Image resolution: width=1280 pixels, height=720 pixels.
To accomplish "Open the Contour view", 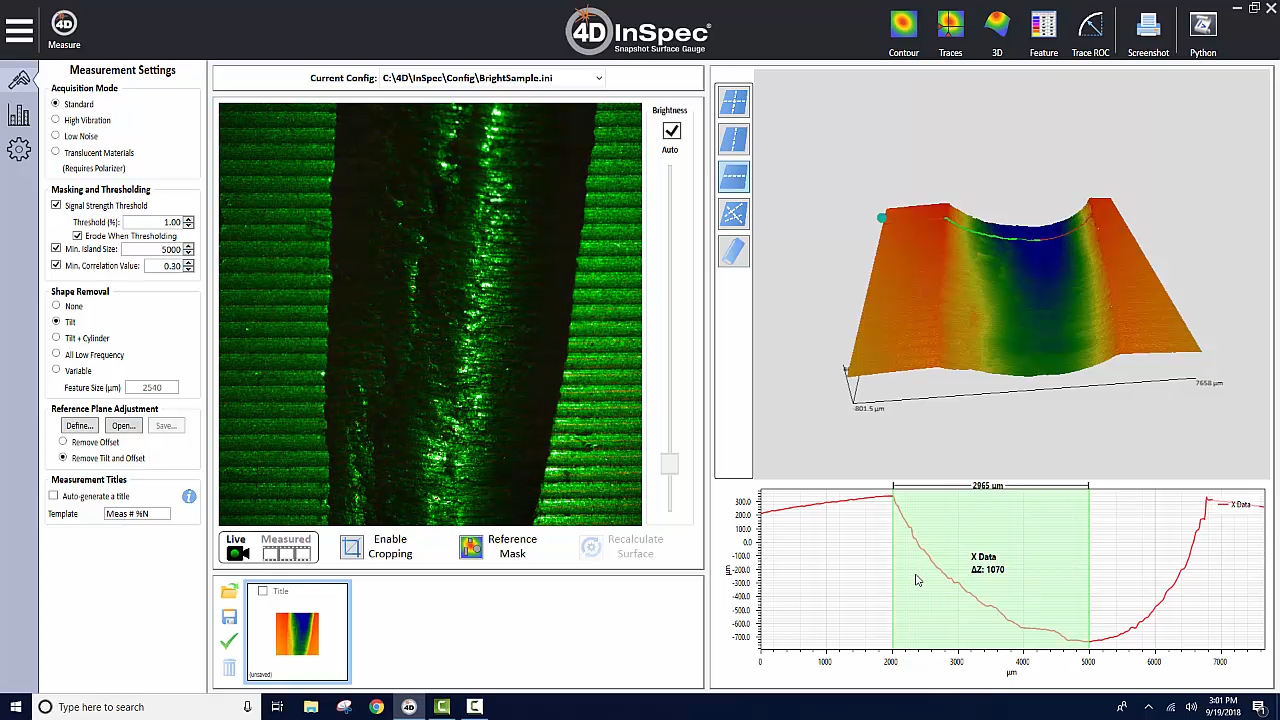I will tap(903, 25).
